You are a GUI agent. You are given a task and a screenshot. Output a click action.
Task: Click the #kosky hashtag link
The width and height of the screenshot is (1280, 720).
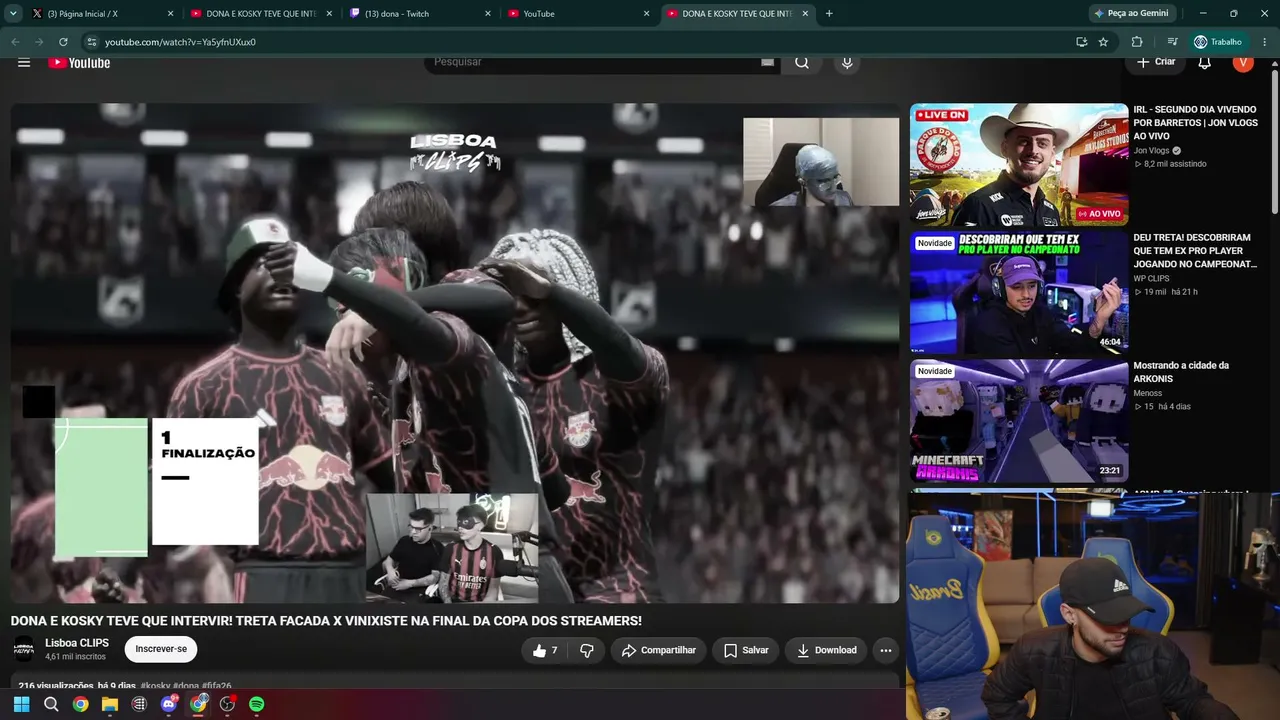click(155, 687)
